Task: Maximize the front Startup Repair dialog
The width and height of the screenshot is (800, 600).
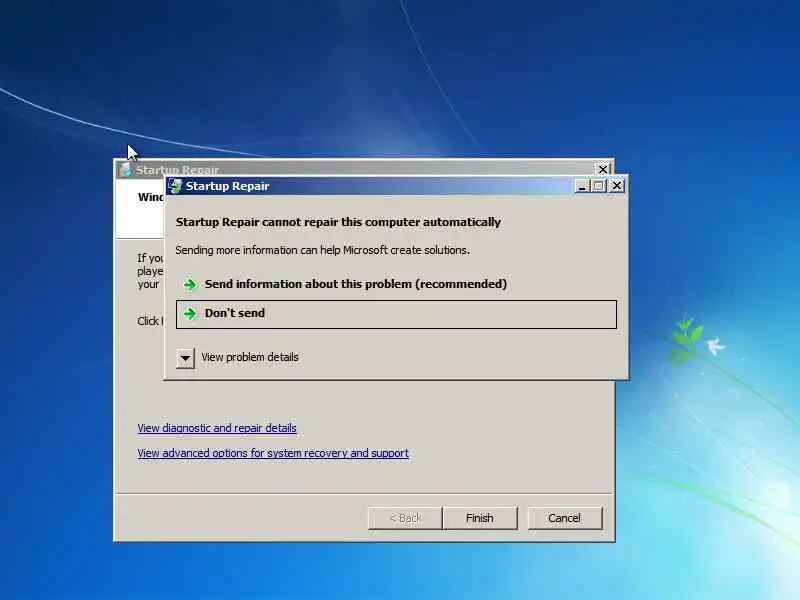Action: pyautogui.click(x=598, y=186)
